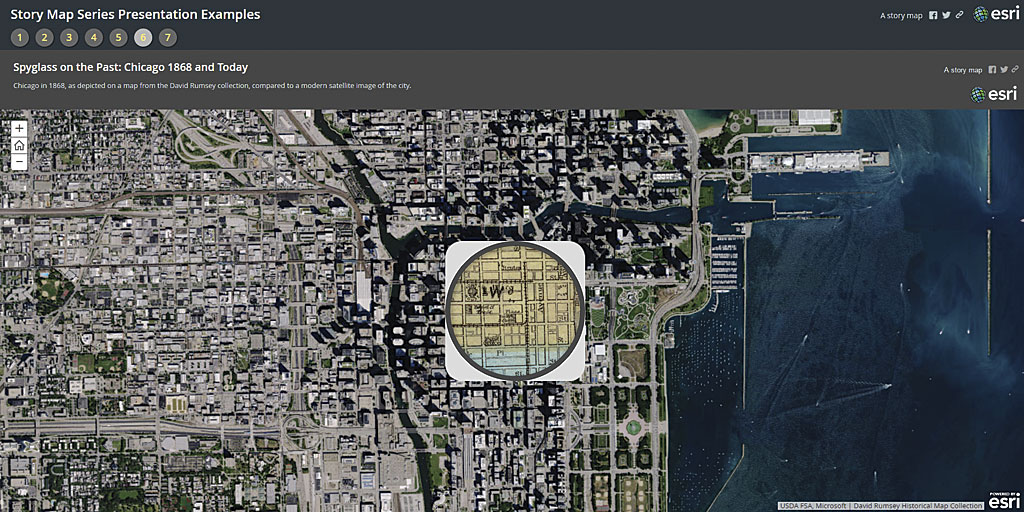Open story entry number 3
Image resolution: width=1024 pixels, height=512 pixels.
[x=69, y=37]
